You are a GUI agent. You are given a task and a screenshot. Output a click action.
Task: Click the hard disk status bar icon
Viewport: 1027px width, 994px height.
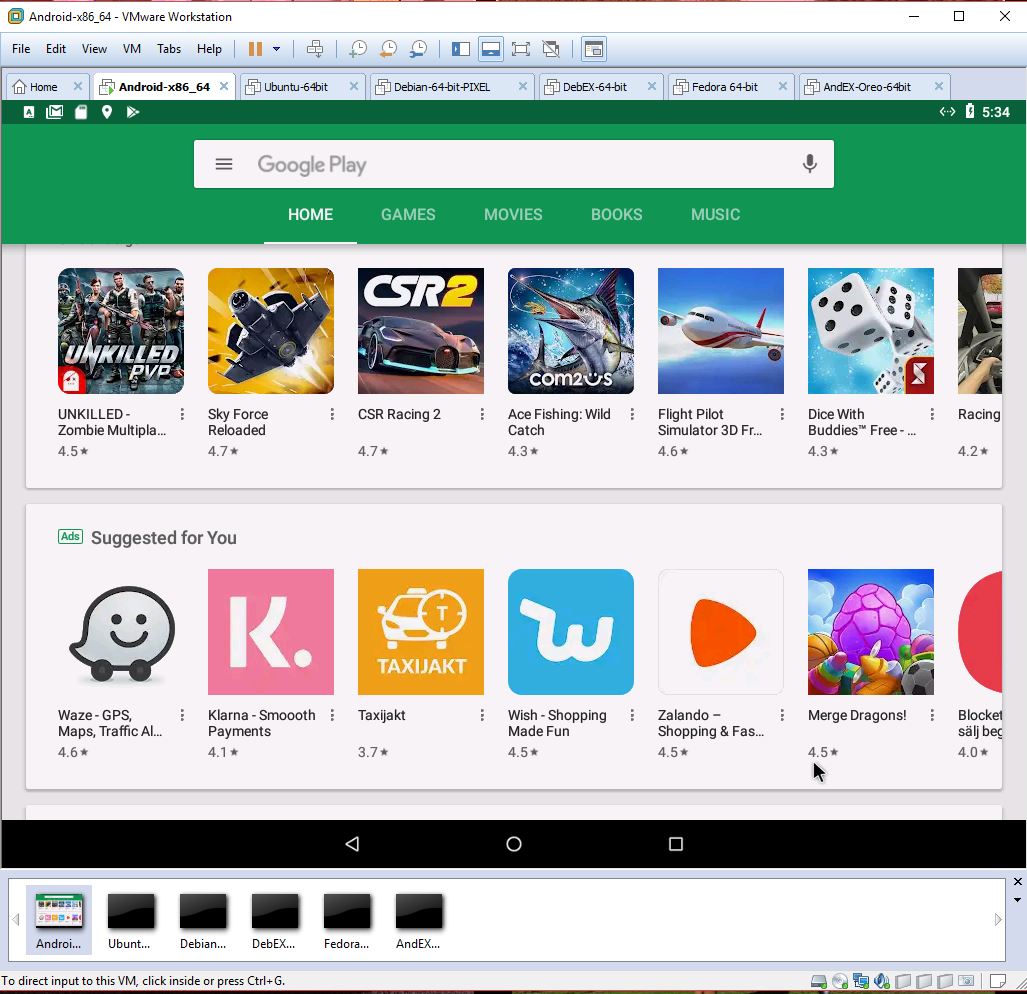click(x=819, y=981)
